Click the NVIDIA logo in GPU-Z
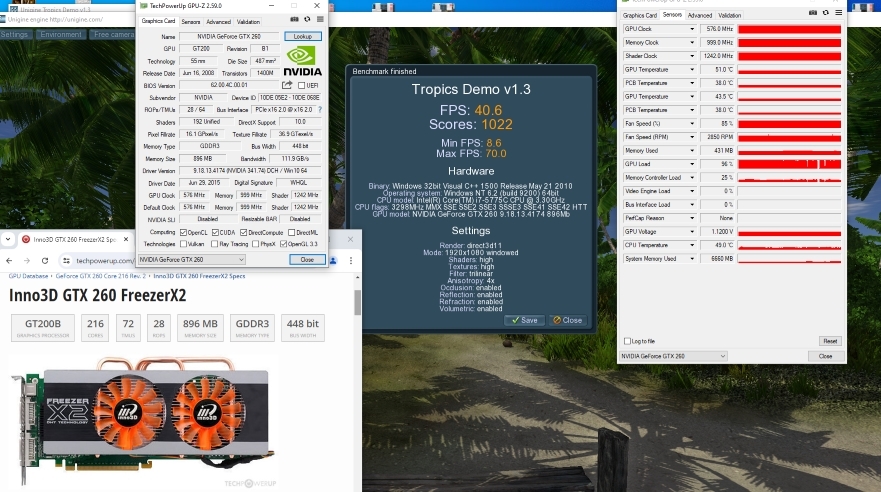881x492 pixels. (302, 61)
